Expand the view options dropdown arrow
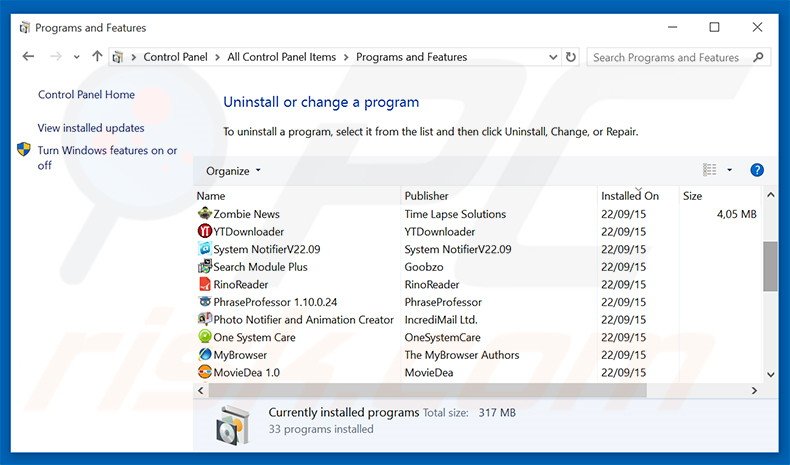 [729, 171]
